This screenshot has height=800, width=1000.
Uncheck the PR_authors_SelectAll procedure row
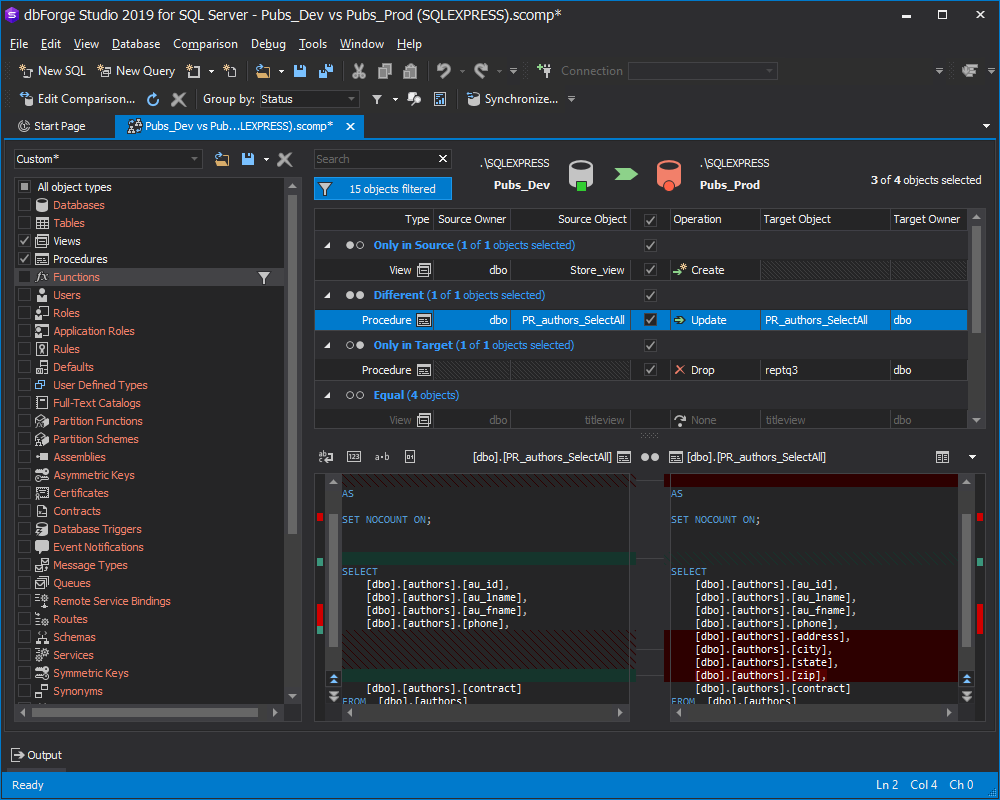point(651,319)
